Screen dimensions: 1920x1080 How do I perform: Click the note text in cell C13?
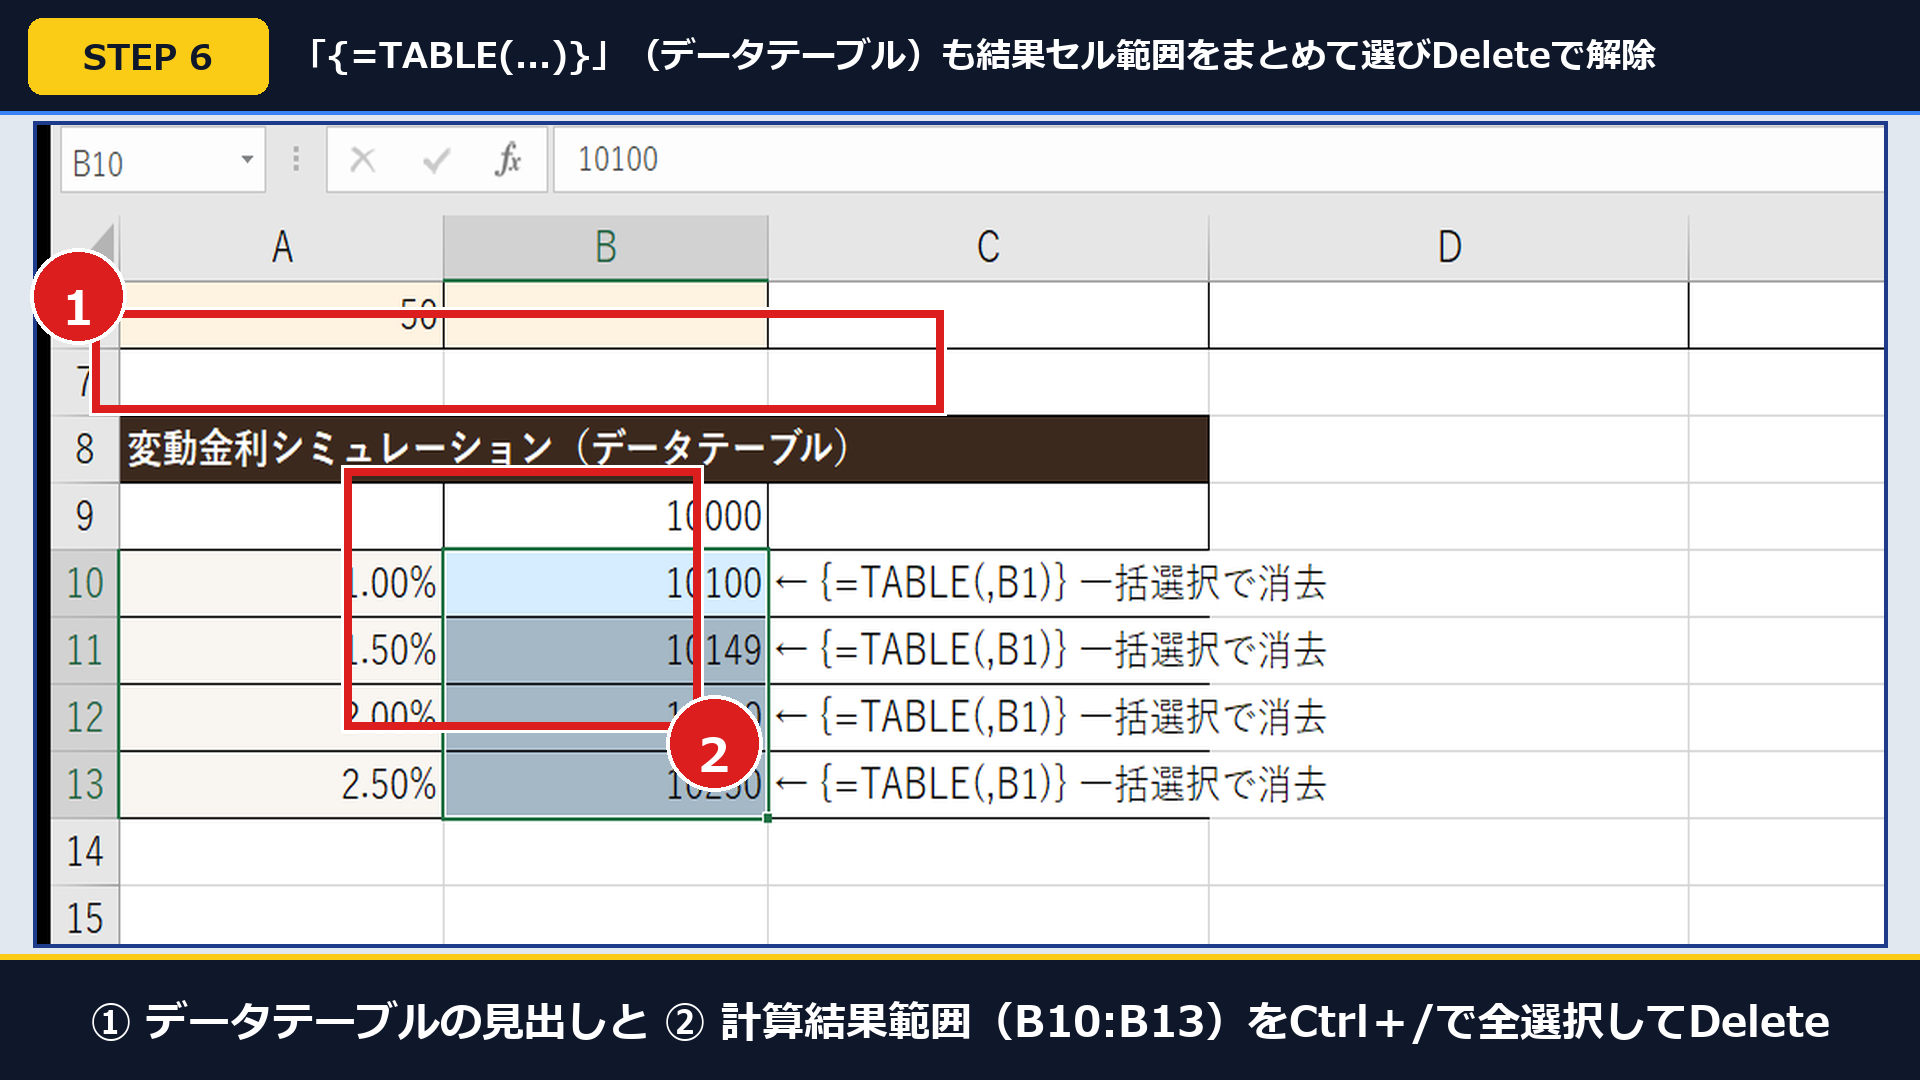tap(1051, 784)
